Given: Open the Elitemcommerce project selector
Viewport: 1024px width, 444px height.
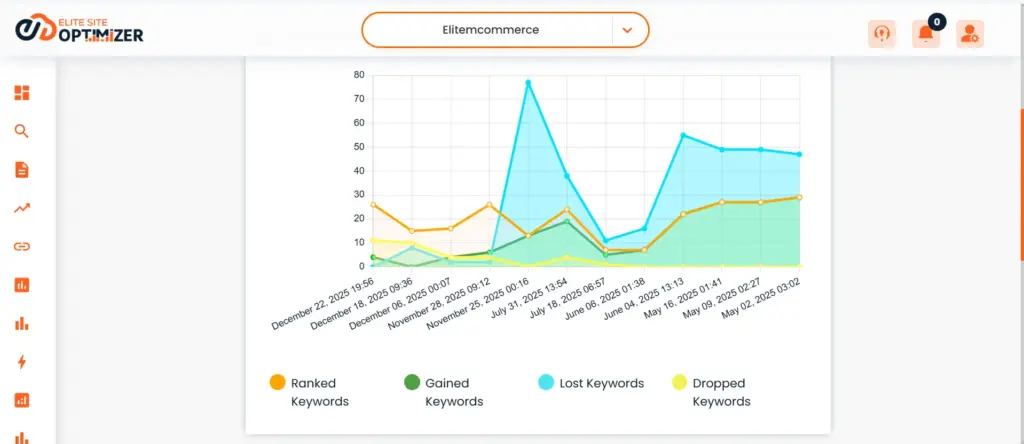Looking at the screenshot, I should pyautogui.click(x=490, y=30).
